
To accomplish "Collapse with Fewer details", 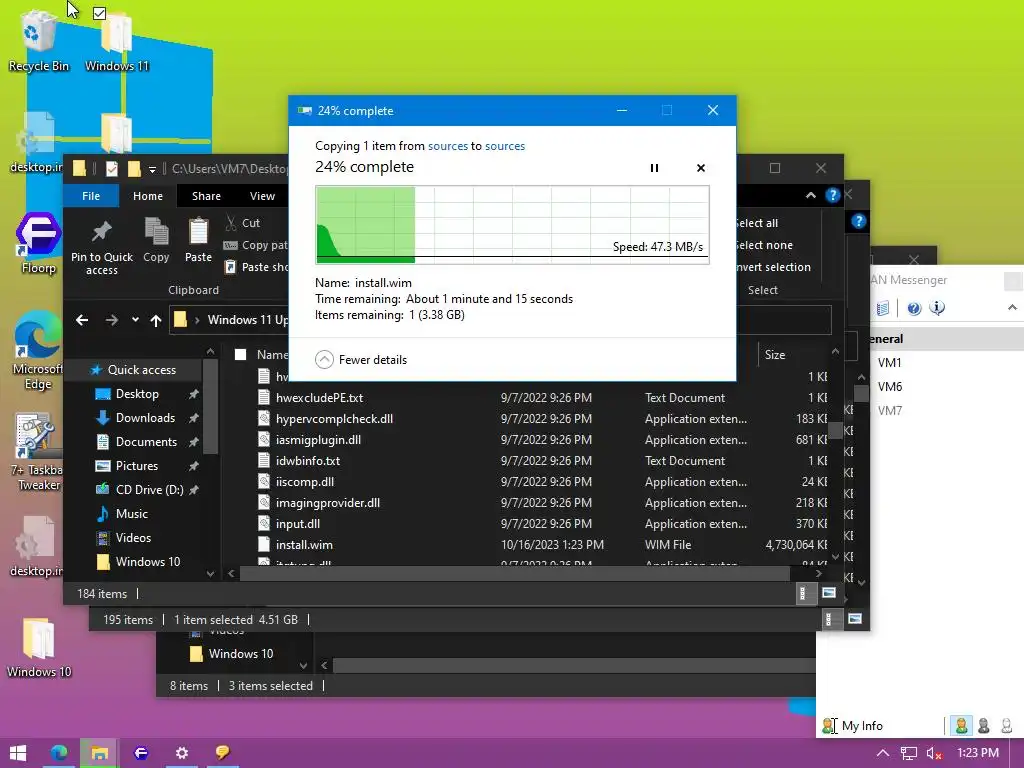I will pos(361,360).
